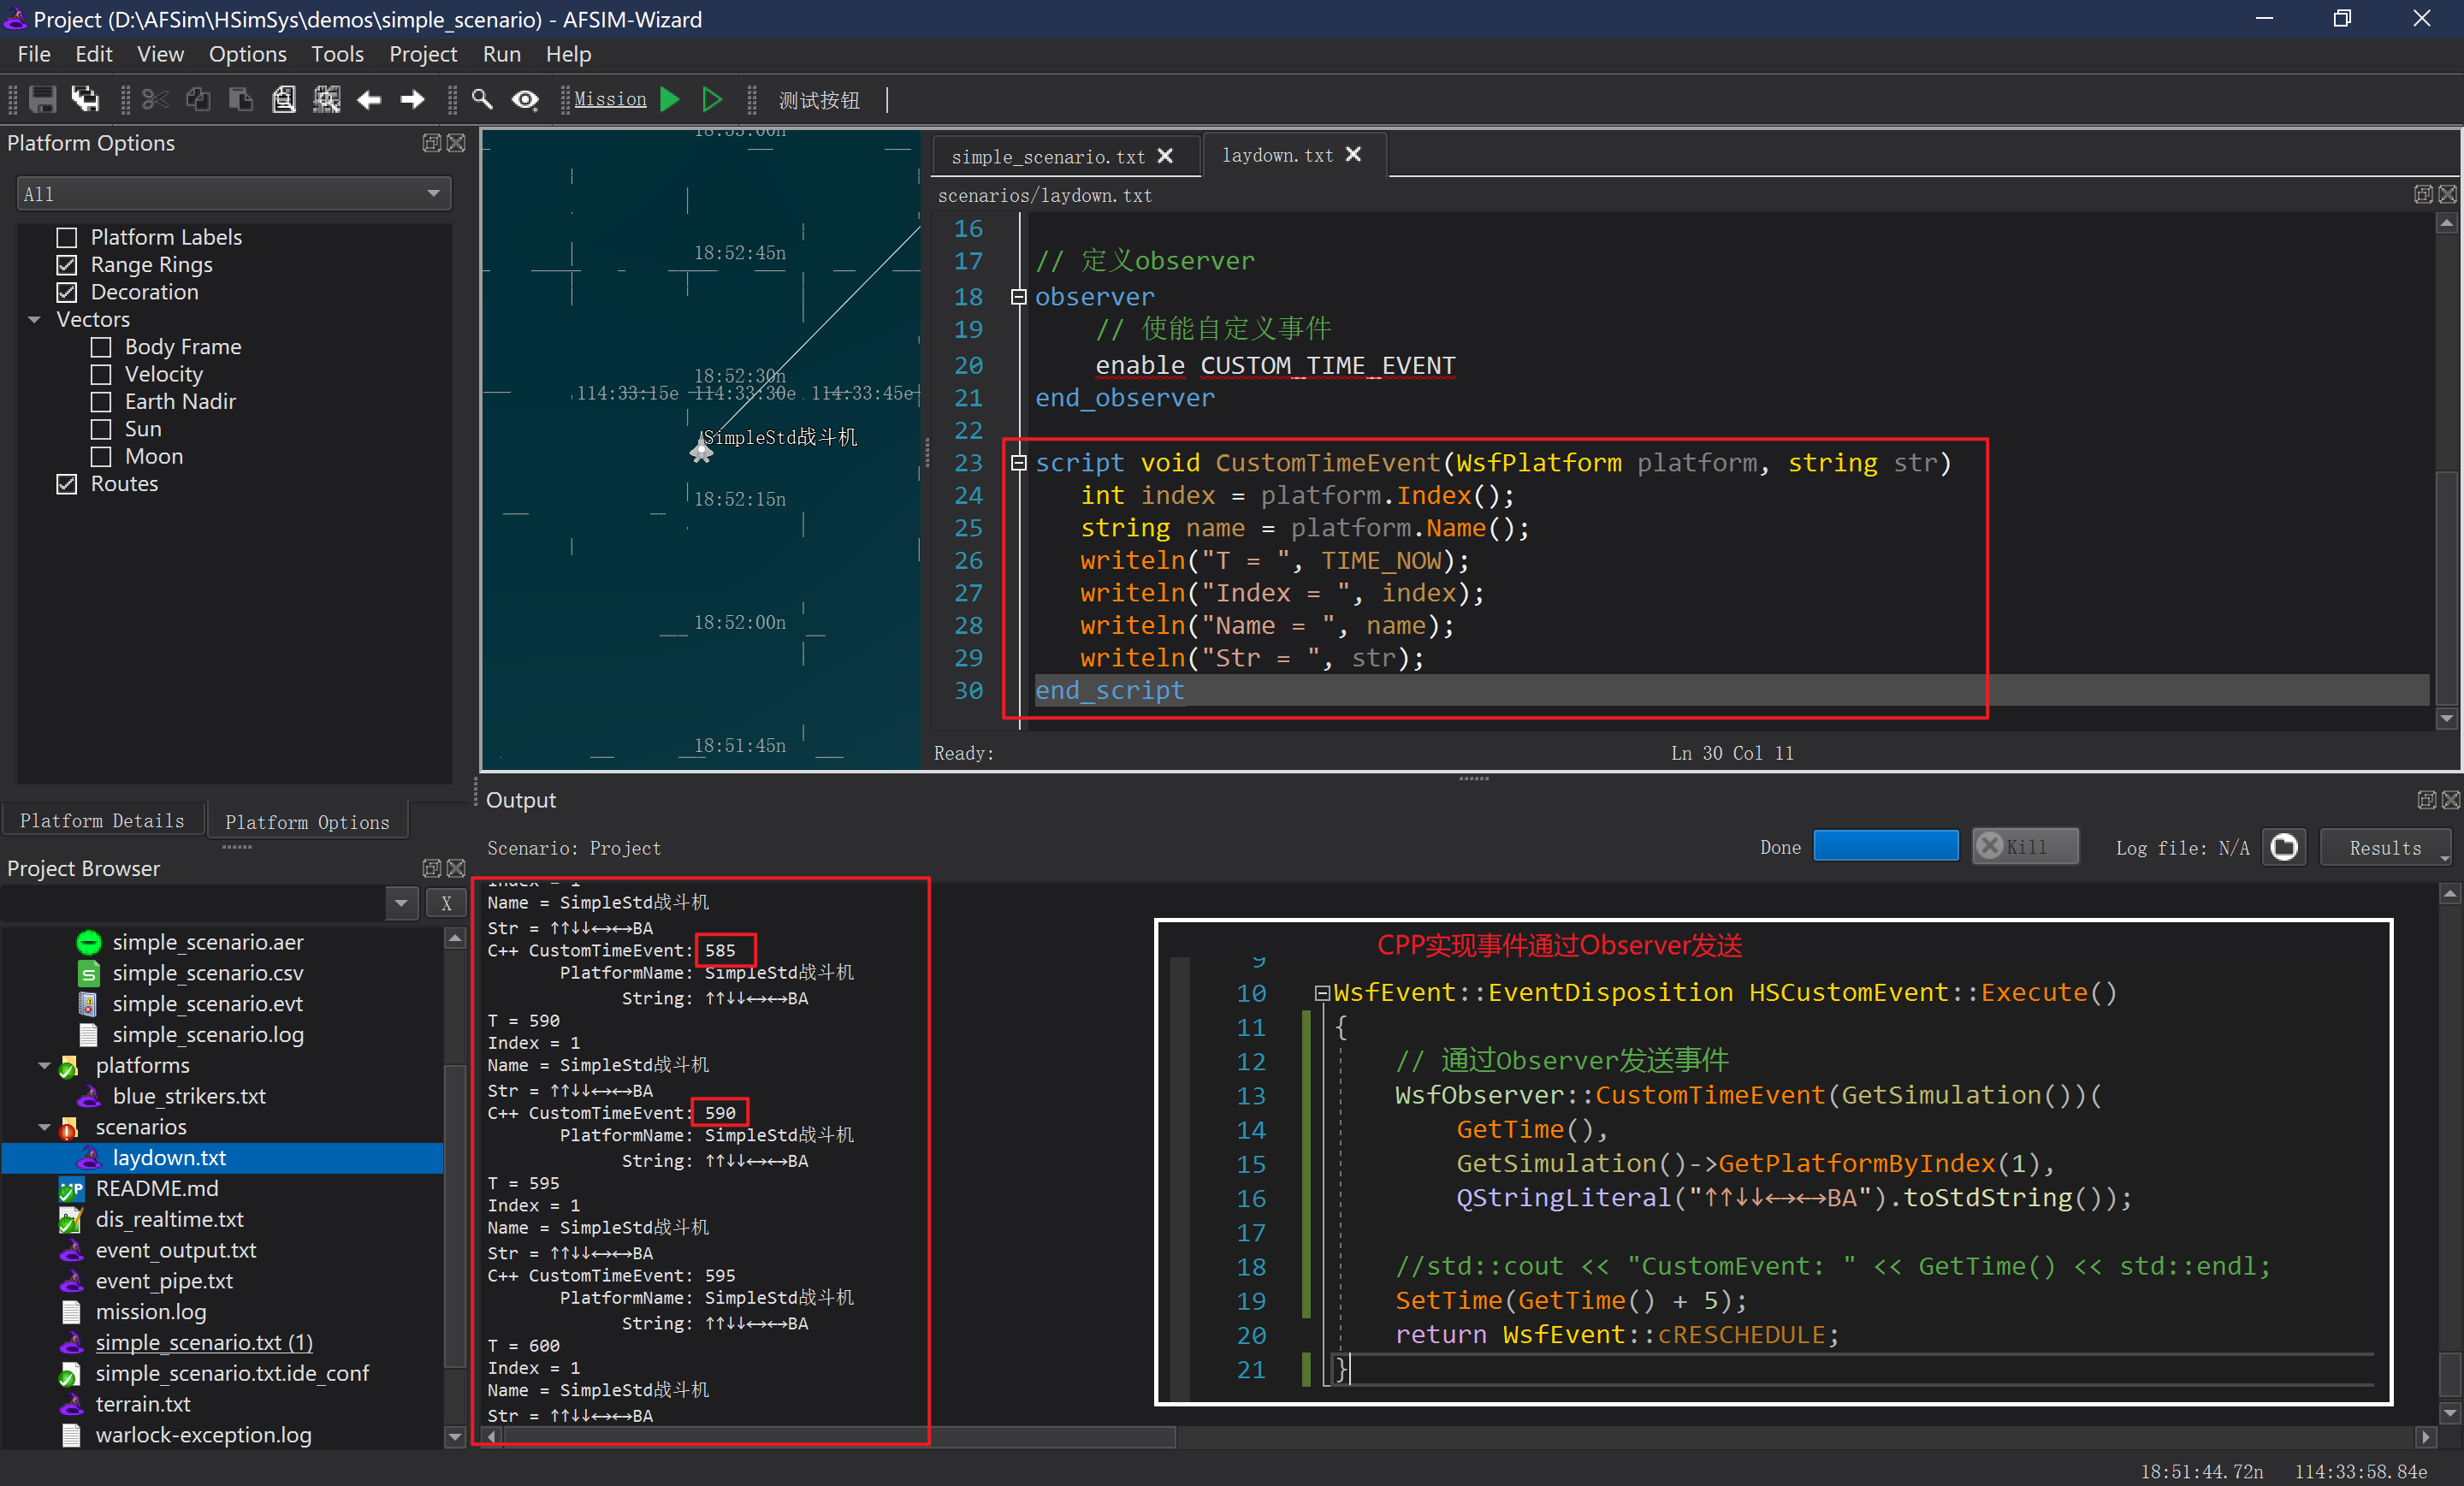Screen dimensions: 2464x1486
Task: Switch to the simple_scenario.txt editor tab
Action: pyautogui.click(x=1047, y=157)
